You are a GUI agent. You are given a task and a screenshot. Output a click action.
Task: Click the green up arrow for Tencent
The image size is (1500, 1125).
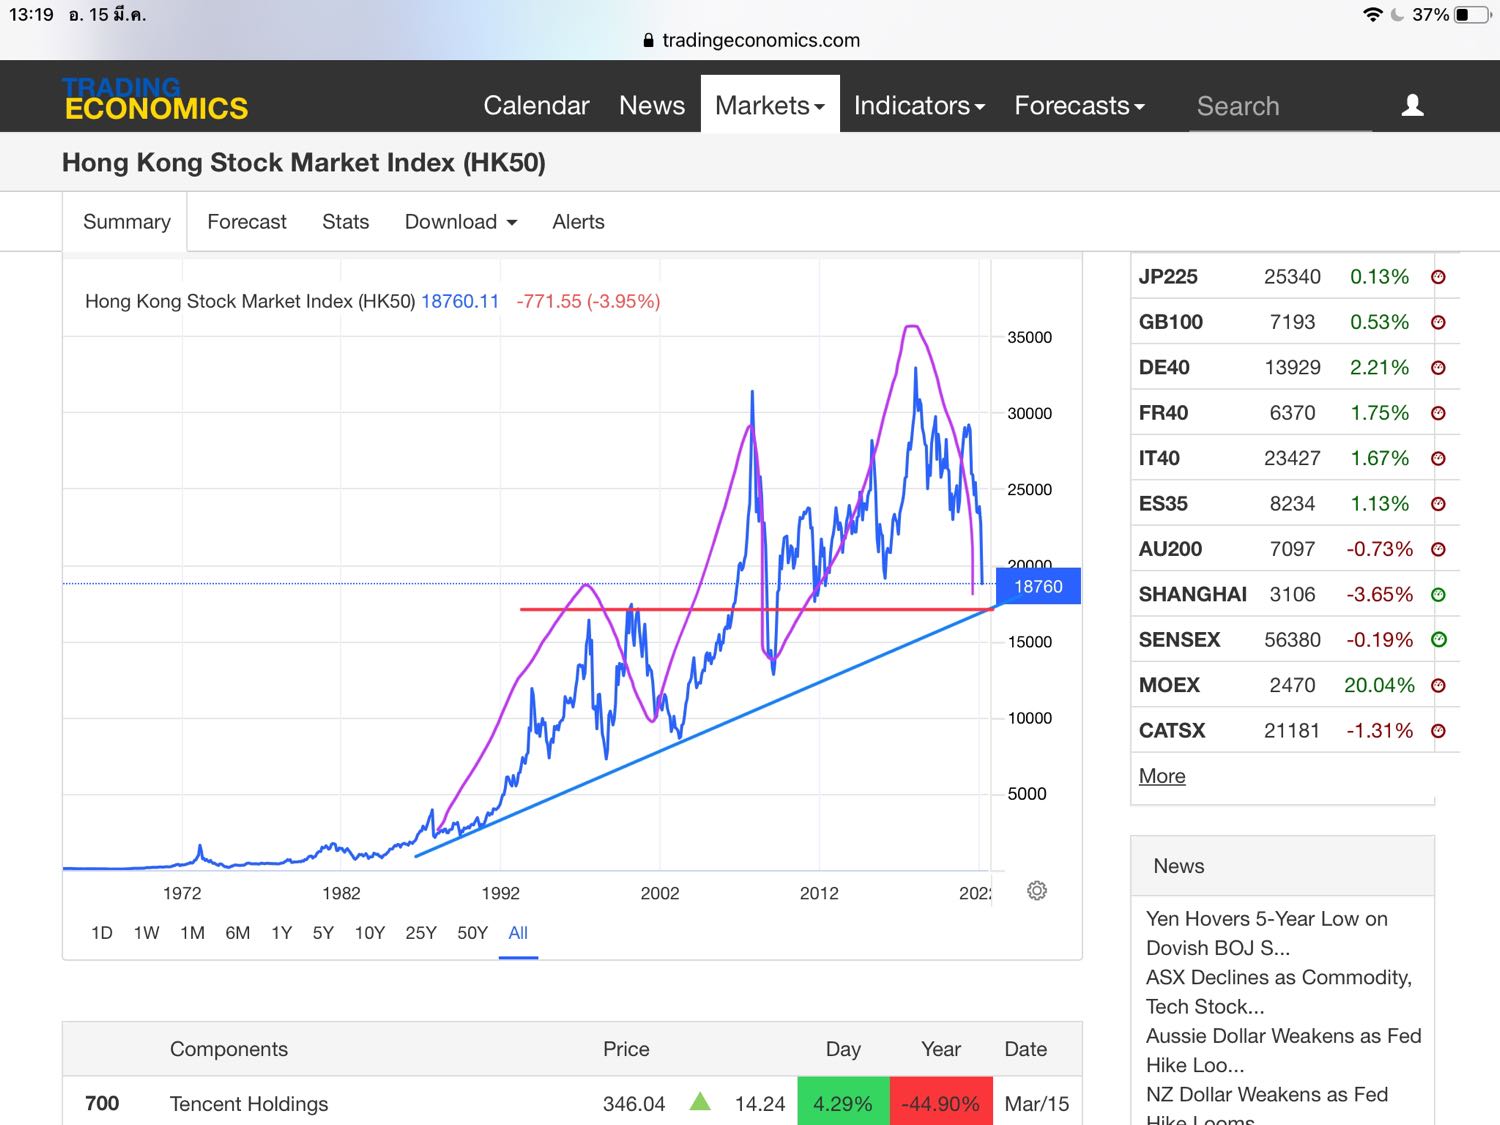click(700, 1102)
